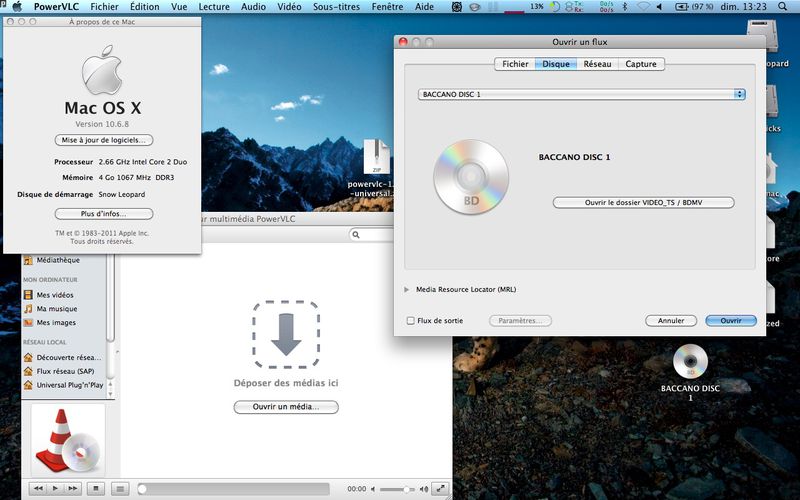
Task: Click the playback position seek bar
Action: (x=234, y=489)
